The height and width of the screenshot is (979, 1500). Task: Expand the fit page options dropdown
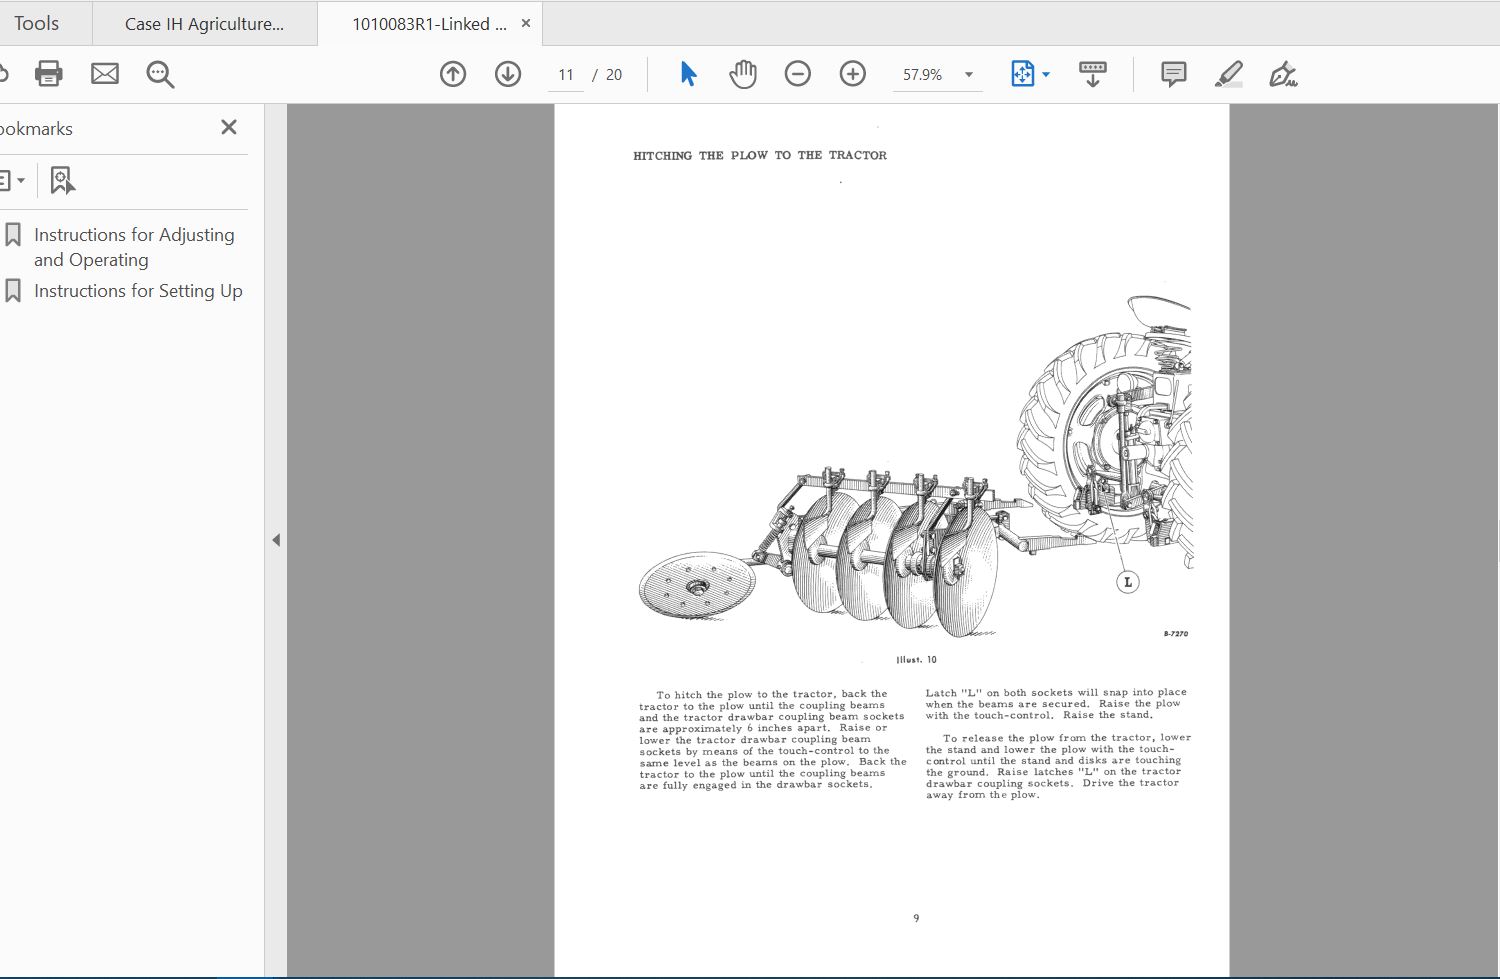[1046, 75]
